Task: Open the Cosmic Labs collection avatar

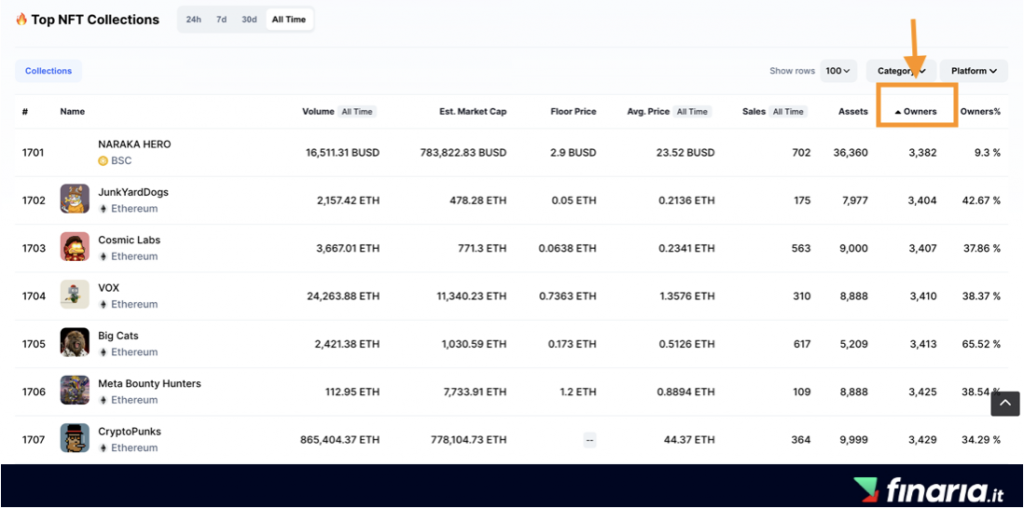Action: (74, 246)
